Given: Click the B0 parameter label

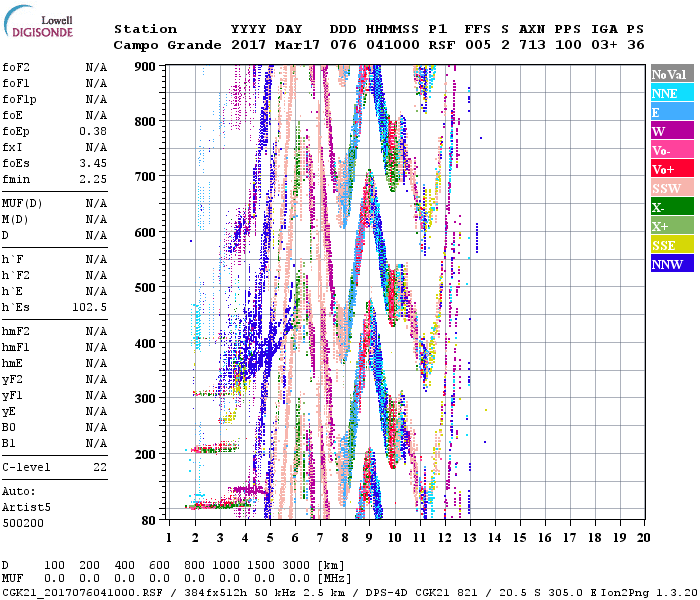Looking at the screenshot, I should [x=8, y=427].
